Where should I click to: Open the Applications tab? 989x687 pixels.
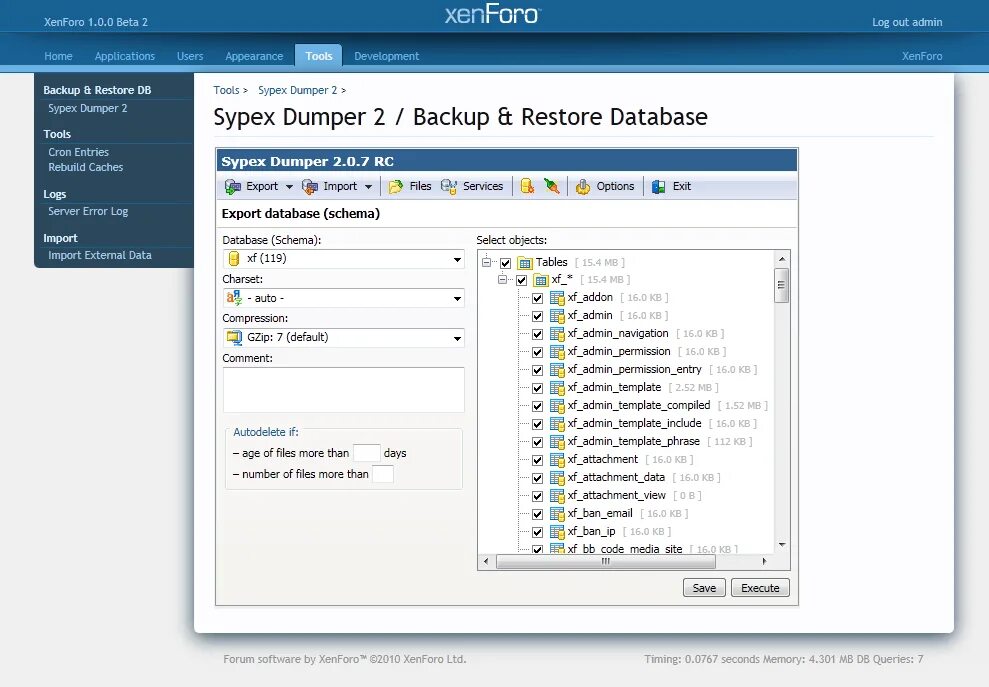click(x=125, y=56)
